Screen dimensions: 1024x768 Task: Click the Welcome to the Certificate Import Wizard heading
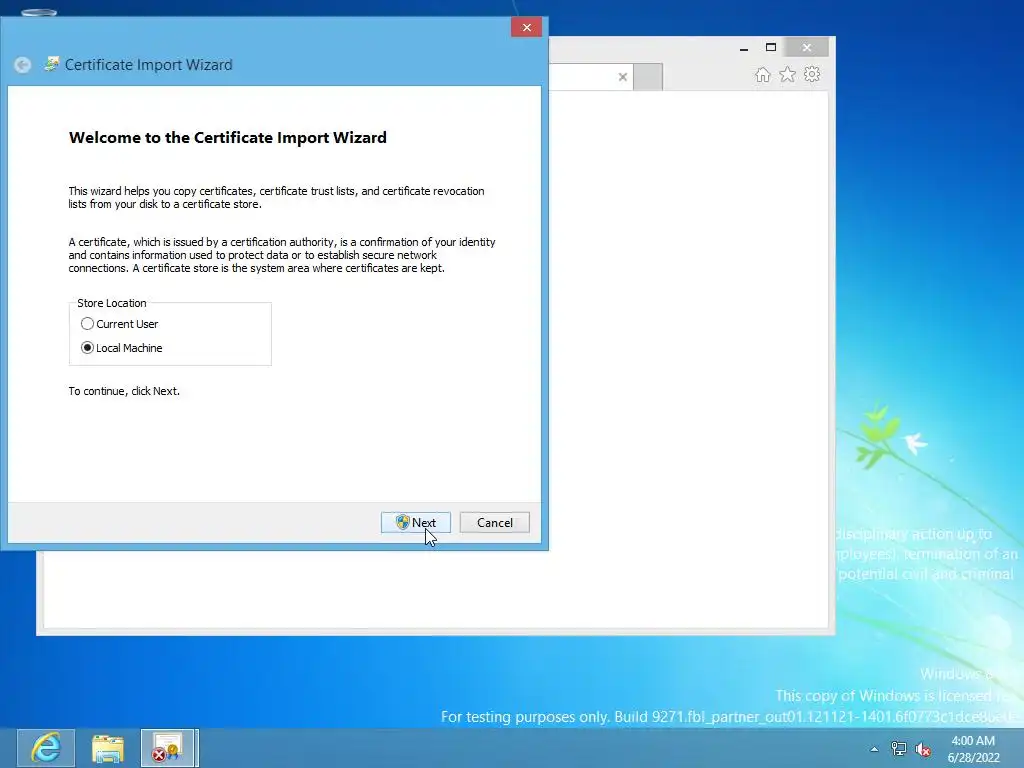pyautogui.click(x=228, y=138)
